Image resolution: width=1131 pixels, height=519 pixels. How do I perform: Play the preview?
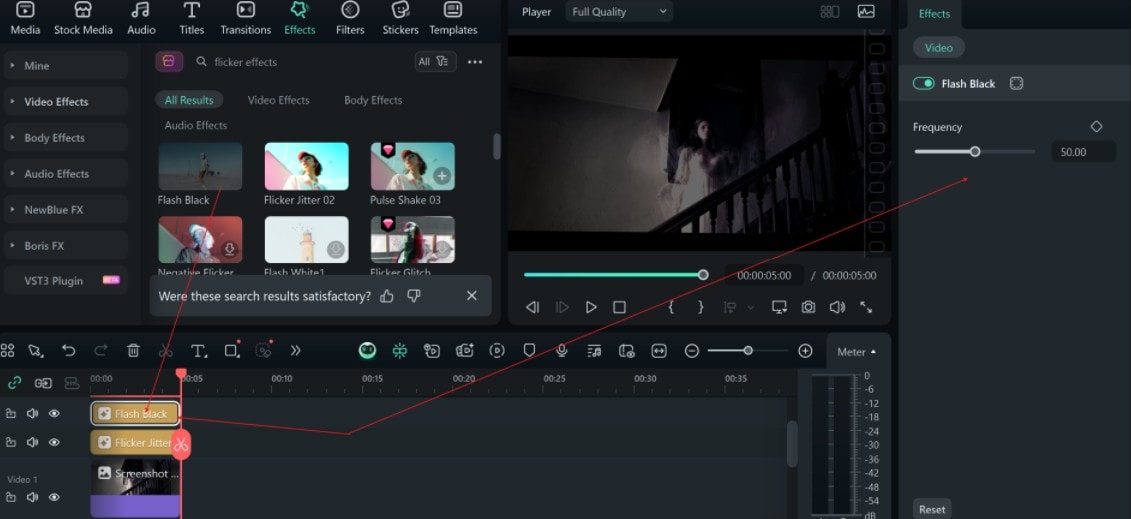pyautogui.click(x=591, y=307)
